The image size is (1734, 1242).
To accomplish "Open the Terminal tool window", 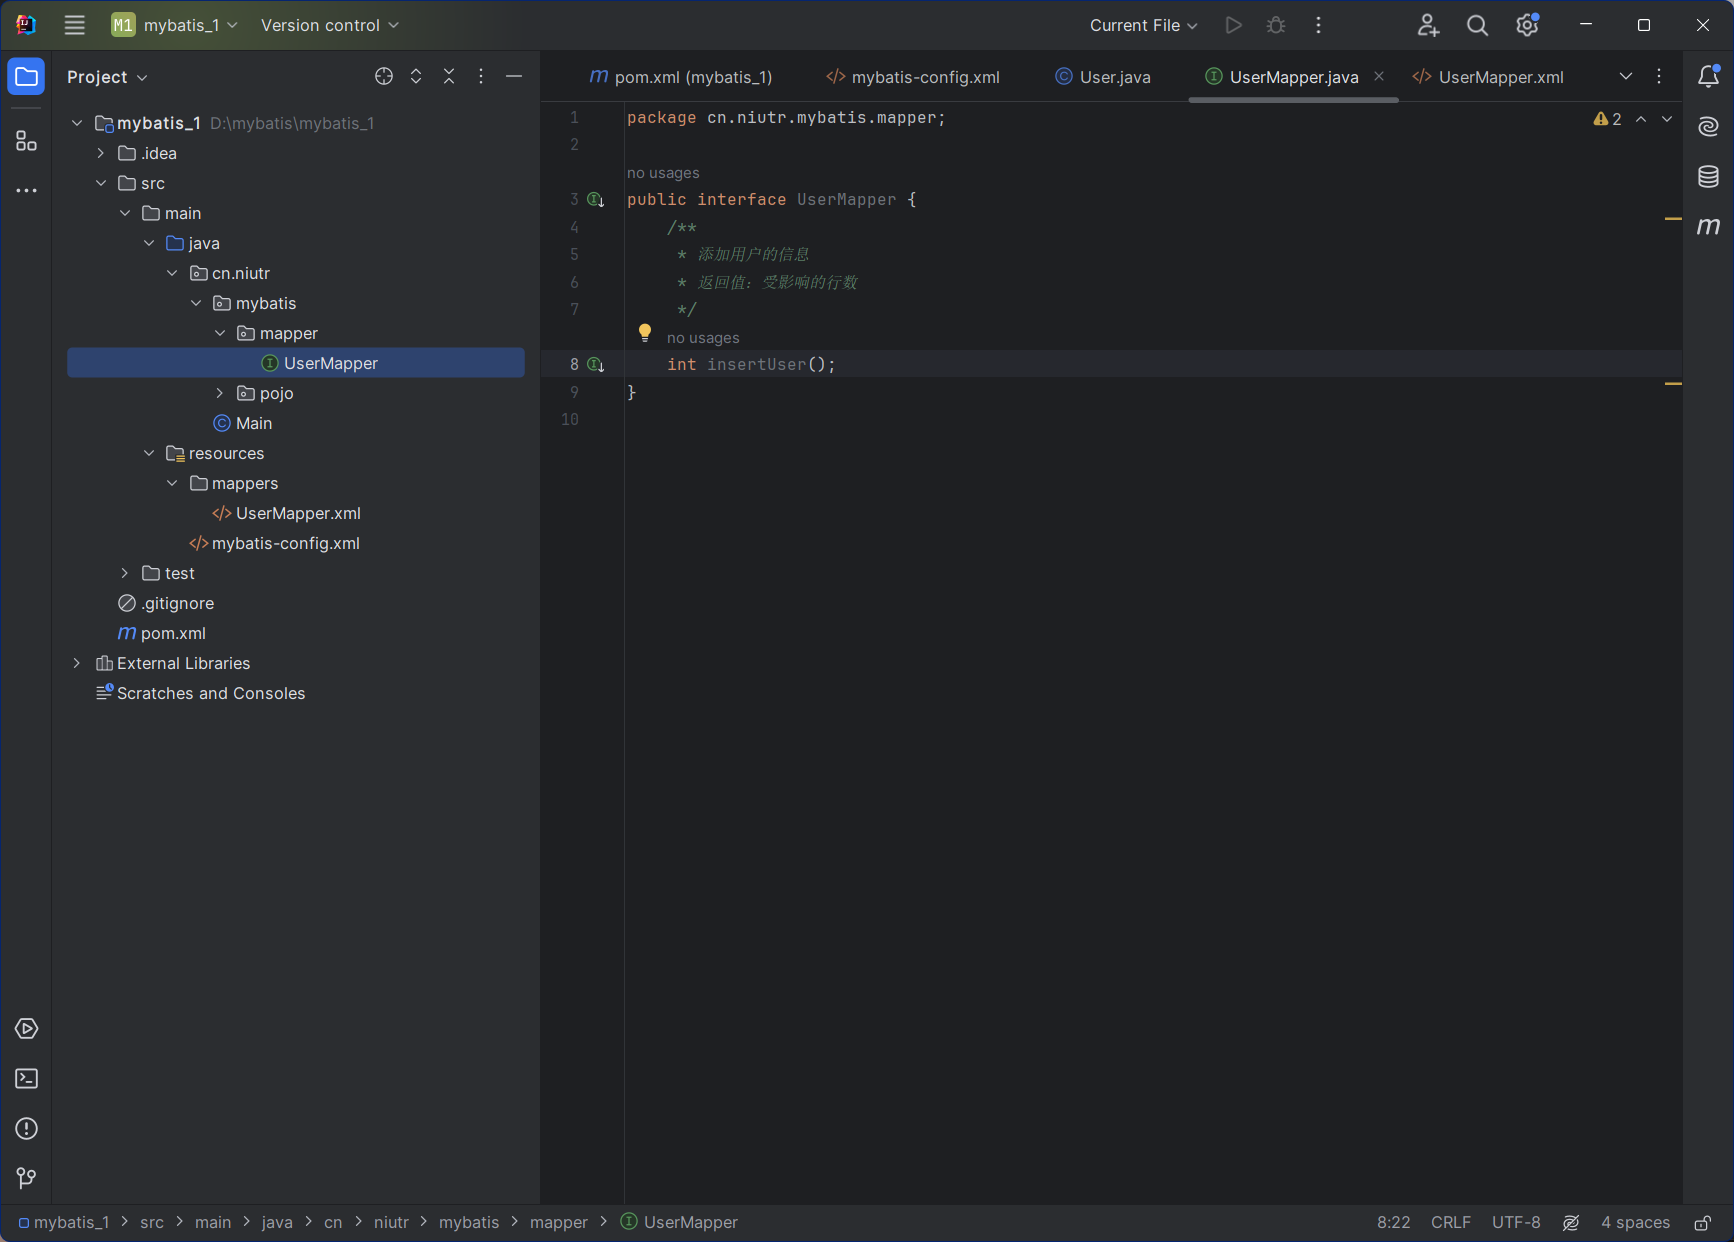I will tap(27, 1079).
